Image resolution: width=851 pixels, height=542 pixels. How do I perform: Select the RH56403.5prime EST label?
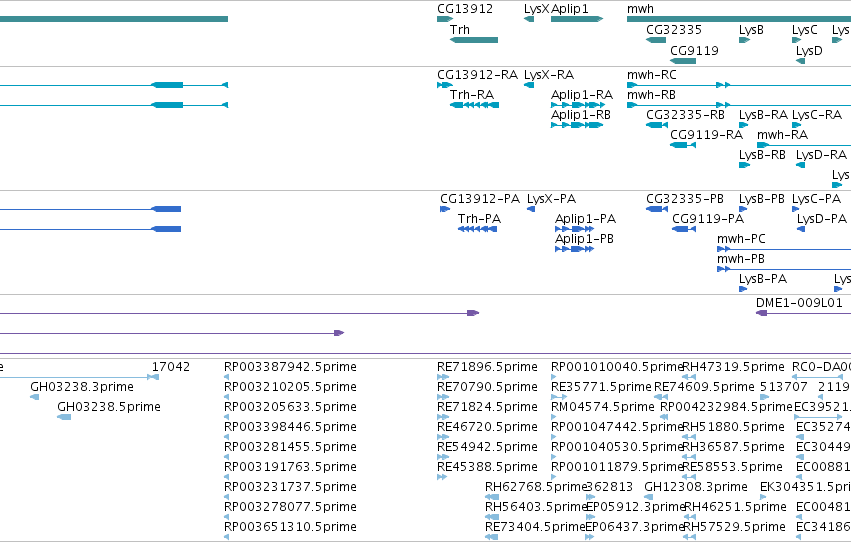[x=536, y=507]
